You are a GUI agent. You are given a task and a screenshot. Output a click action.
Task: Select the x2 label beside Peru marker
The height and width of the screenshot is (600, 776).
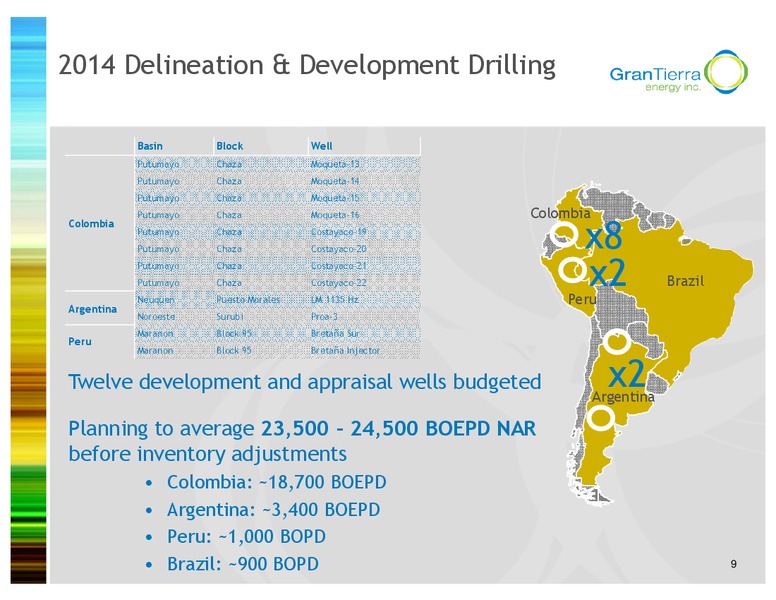coord(608,273)
